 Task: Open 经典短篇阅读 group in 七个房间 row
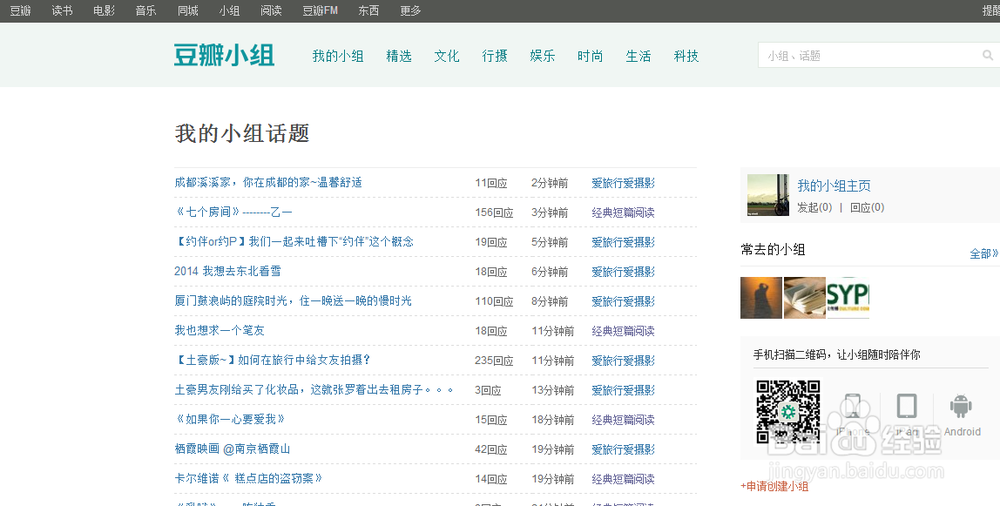point(623,212)
